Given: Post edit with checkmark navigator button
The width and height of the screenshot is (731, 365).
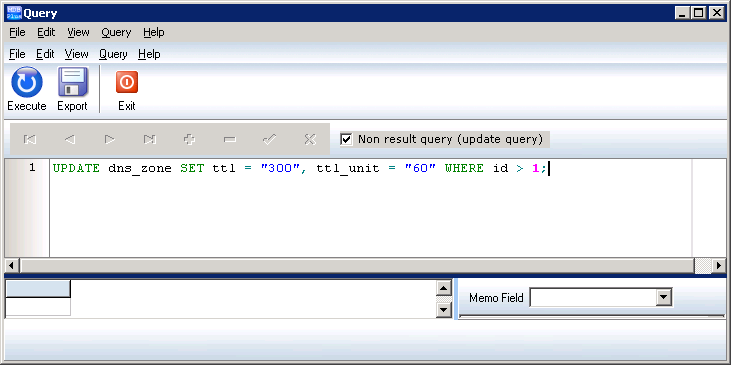Looking at the screenshot, I should 269,139.
